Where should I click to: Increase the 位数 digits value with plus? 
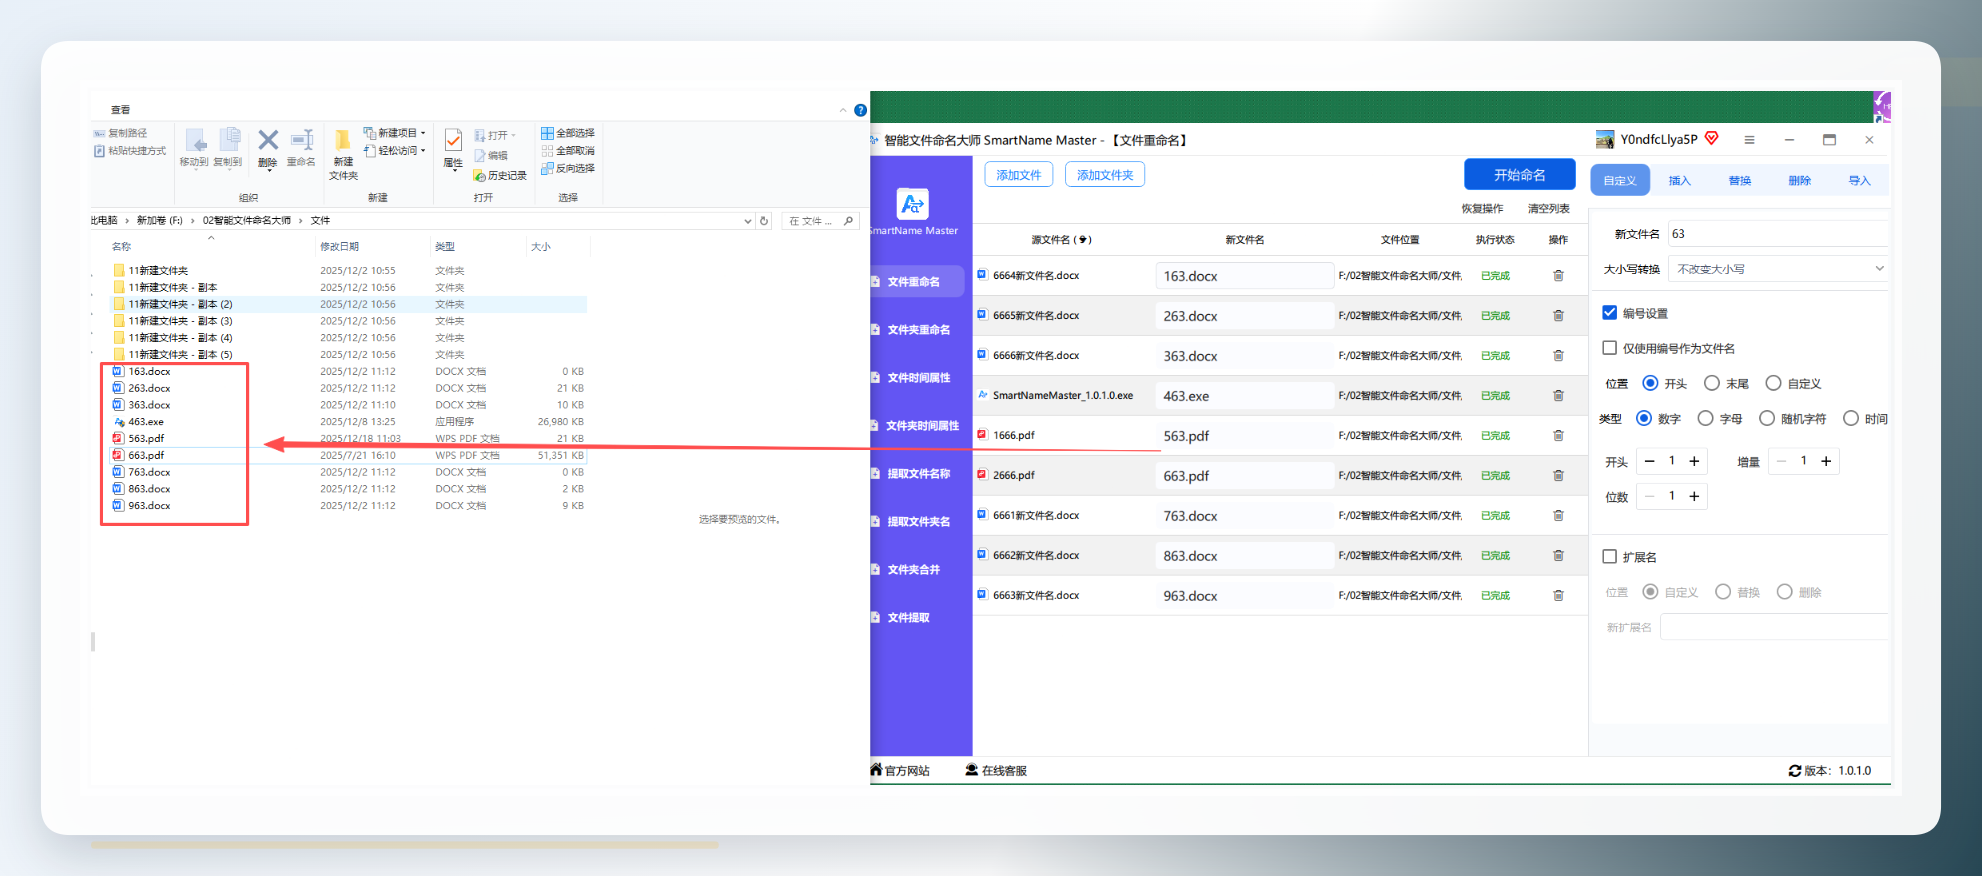point(1694,496)
